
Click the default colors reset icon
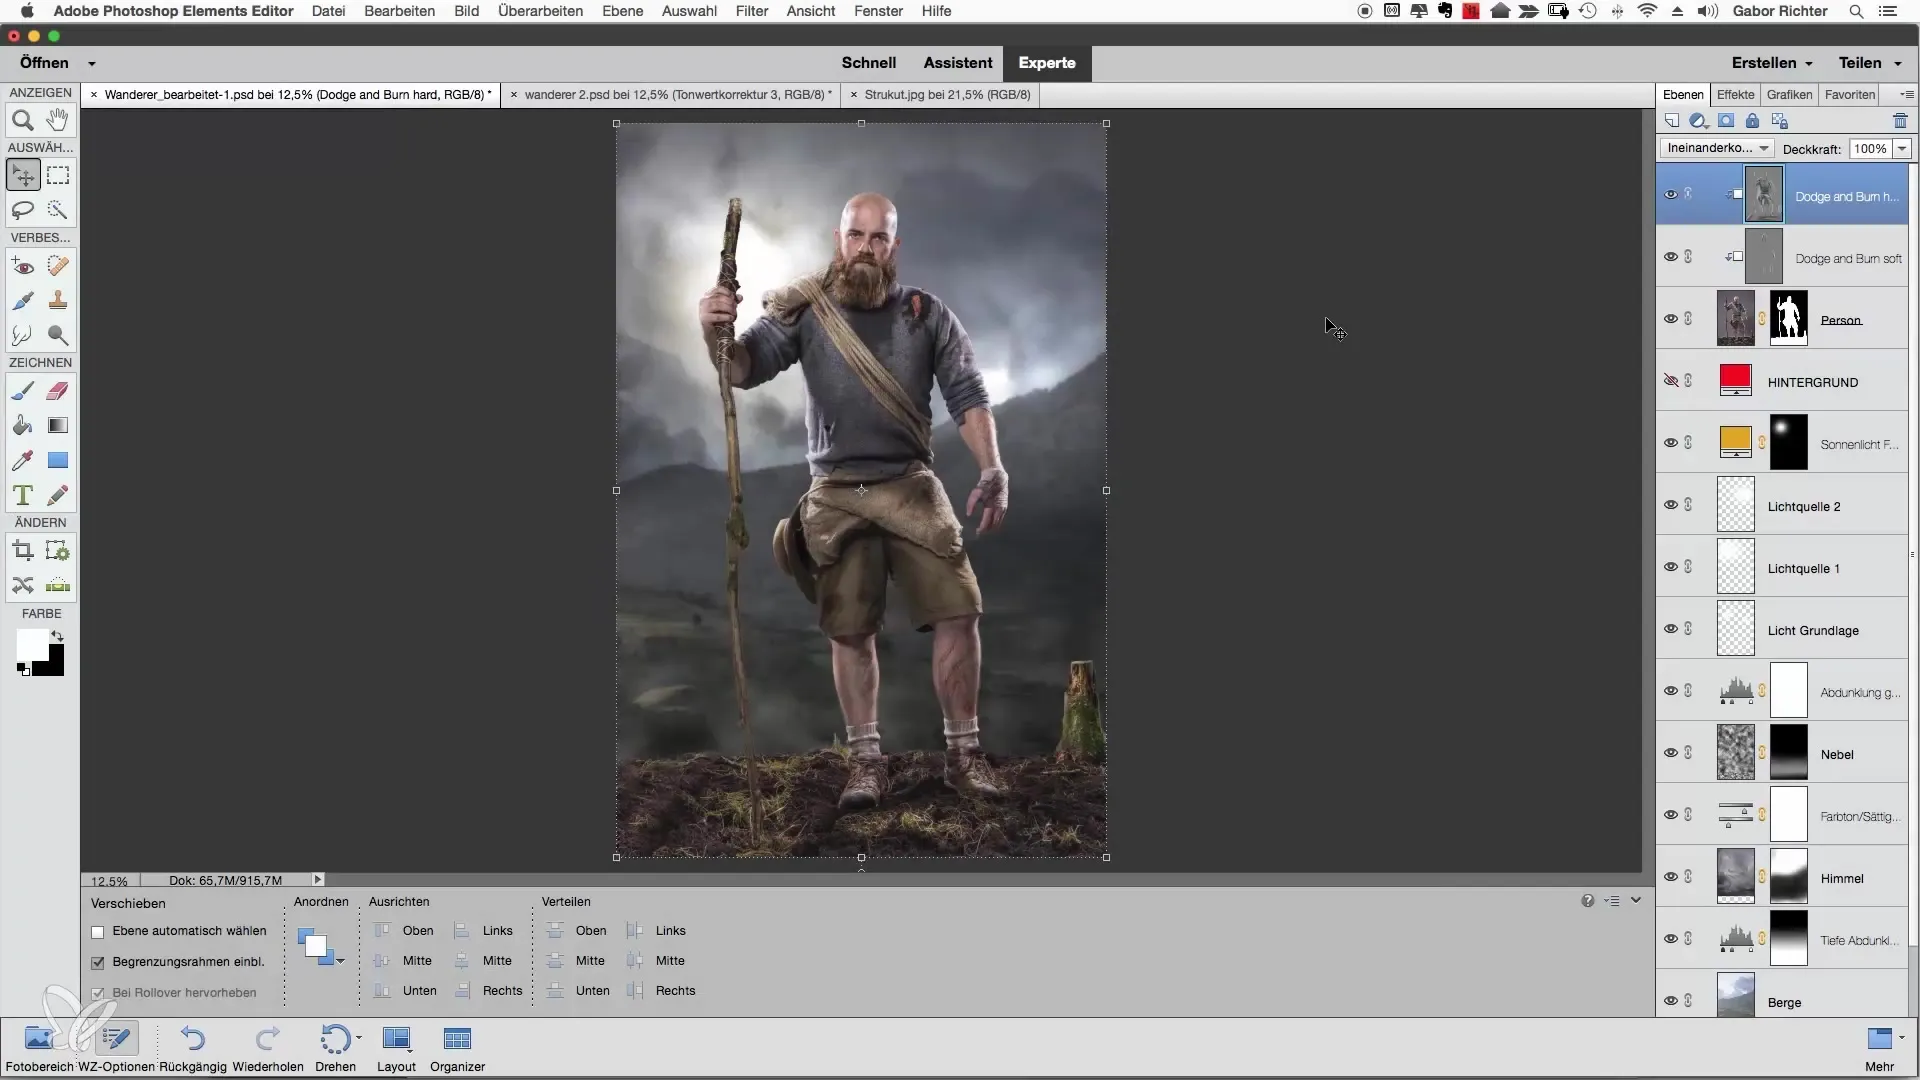[x=23, y=670]
